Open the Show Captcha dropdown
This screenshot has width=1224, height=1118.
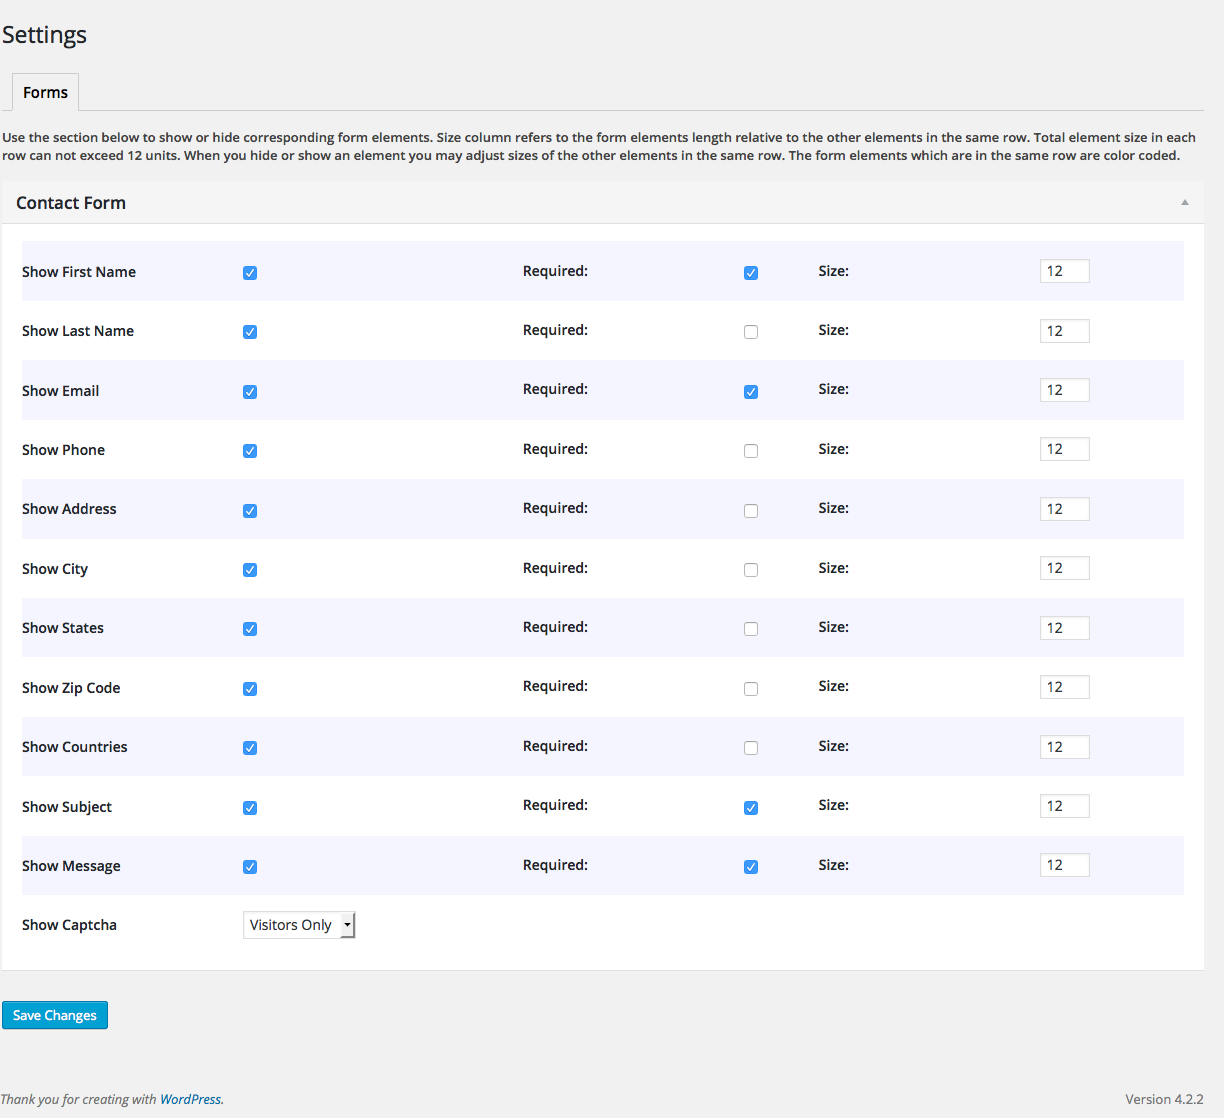299,925
